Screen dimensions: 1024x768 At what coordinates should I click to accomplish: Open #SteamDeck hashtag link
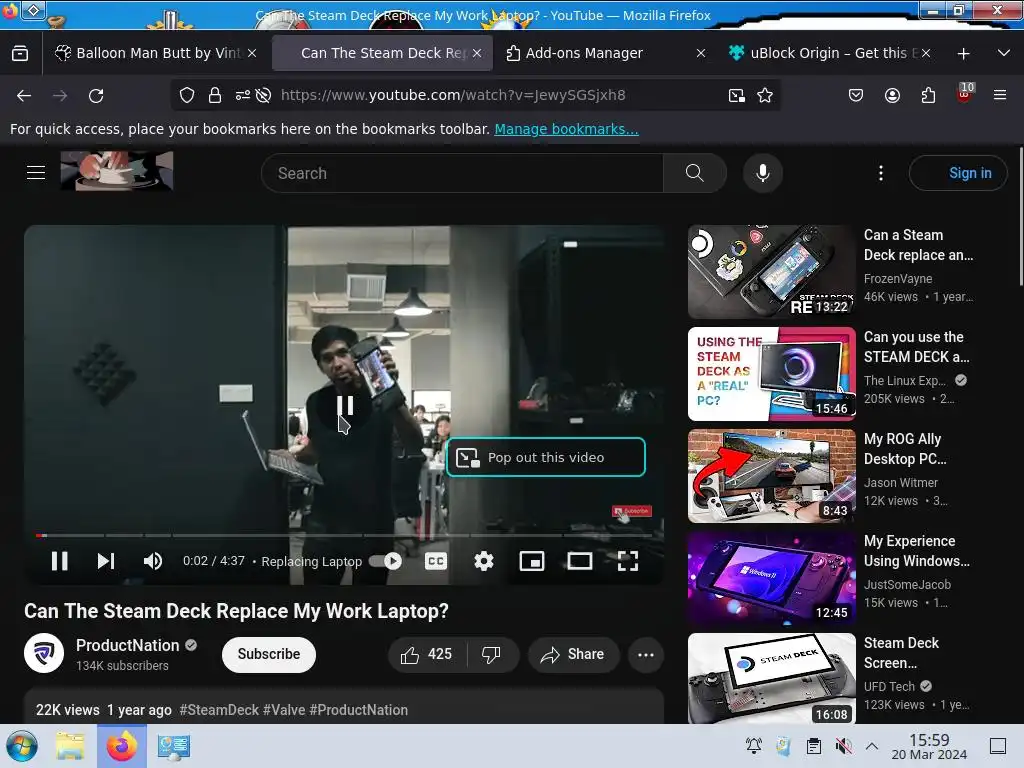pyautogui.click(x=219, y=710)
